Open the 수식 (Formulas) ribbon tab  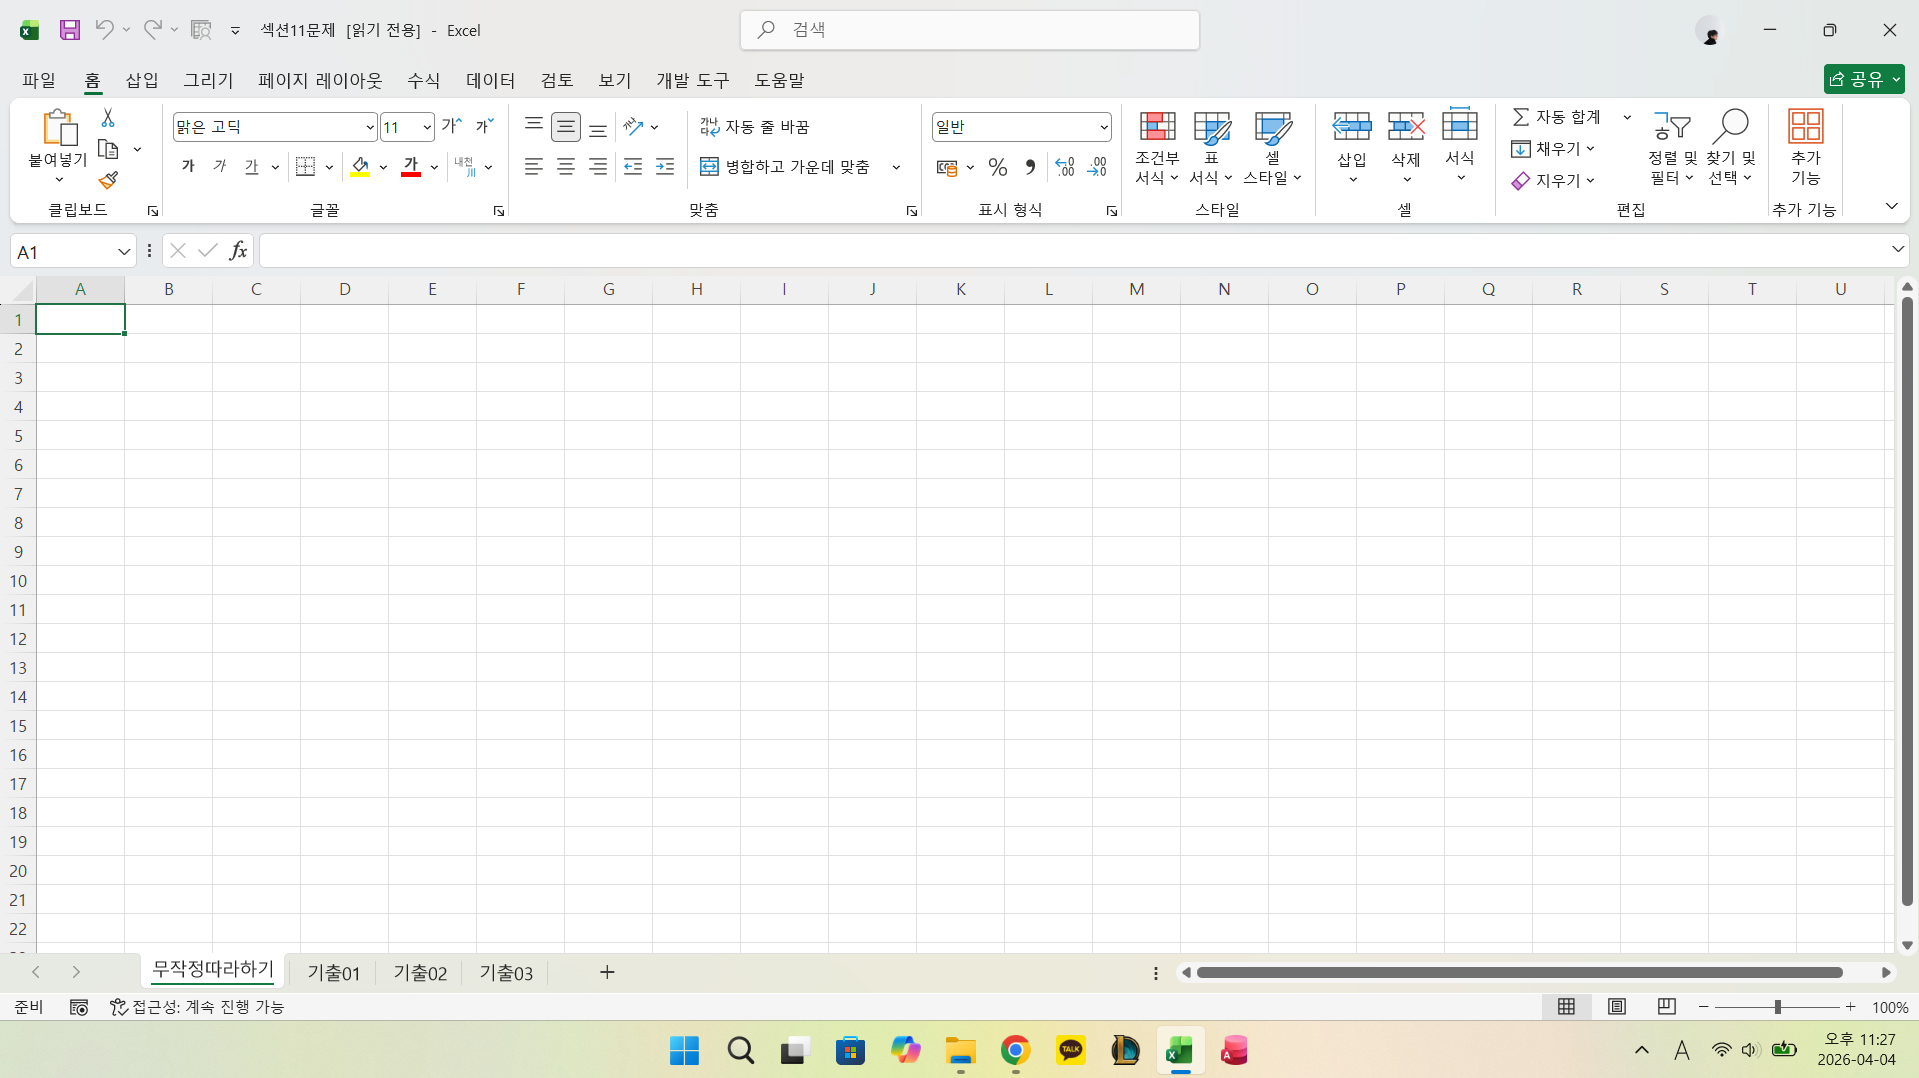(423, 80)
